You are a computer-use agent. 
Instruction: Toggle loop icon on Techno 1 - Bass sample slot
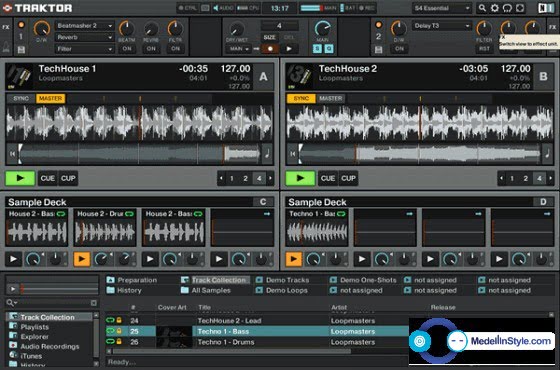(341, 214)
